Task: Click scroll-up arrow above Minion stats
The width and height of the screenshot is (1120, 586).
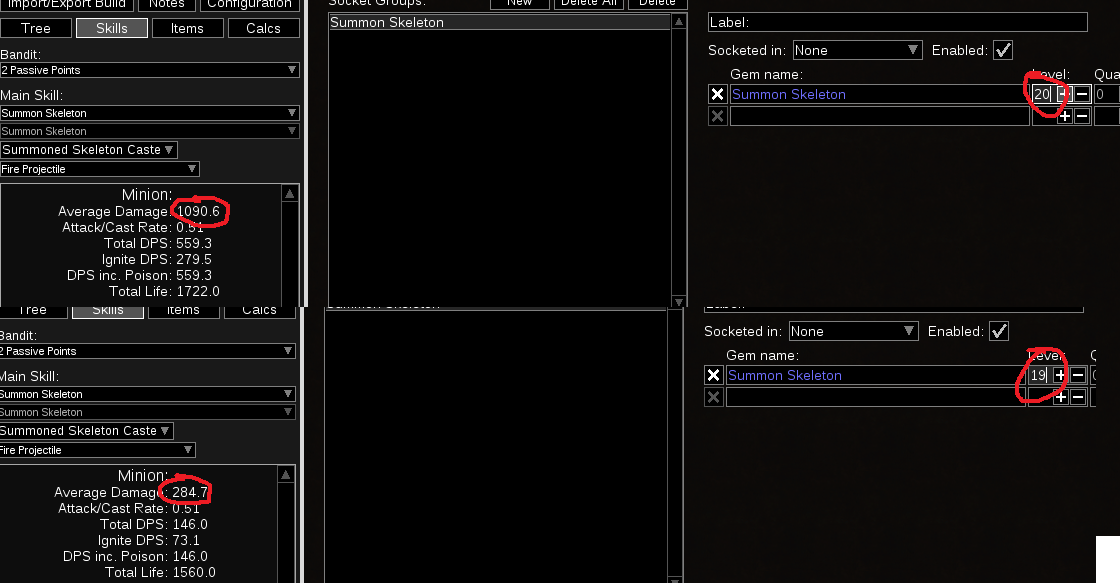Action: coord(288,191)
